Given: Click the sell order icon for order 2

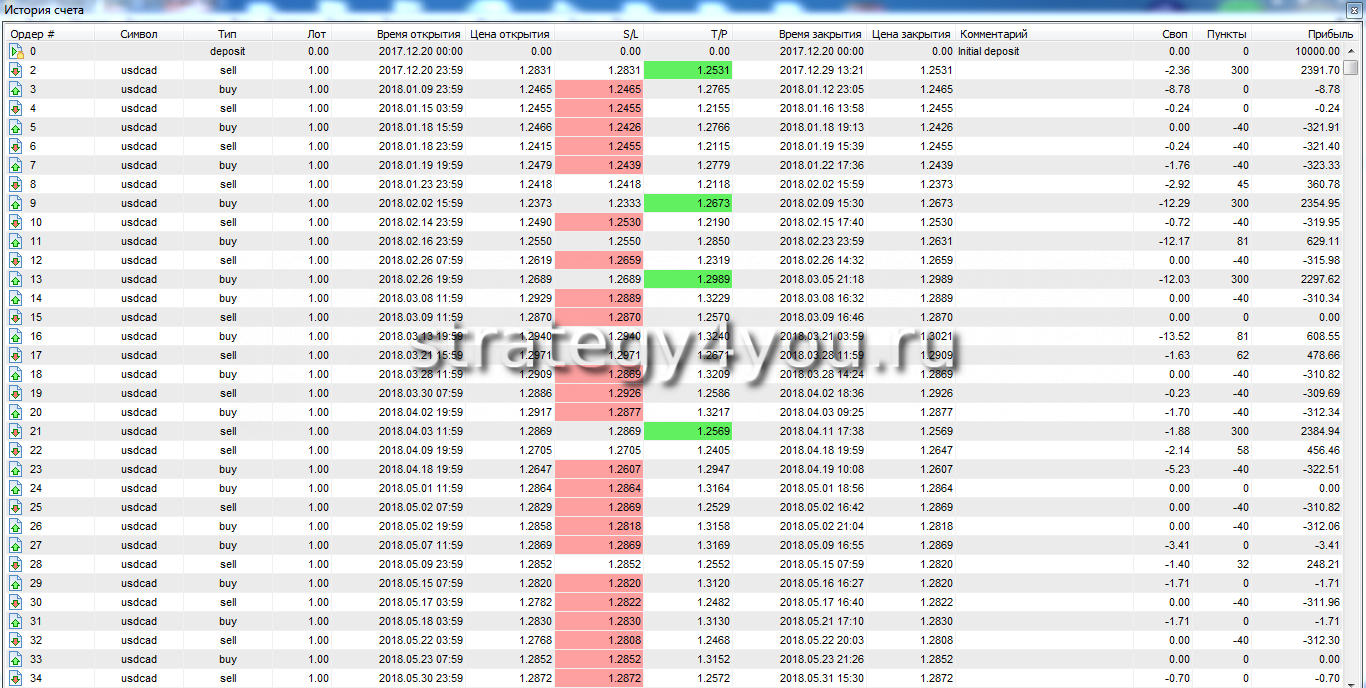Looking at the screenshot, I should point(16,70).
